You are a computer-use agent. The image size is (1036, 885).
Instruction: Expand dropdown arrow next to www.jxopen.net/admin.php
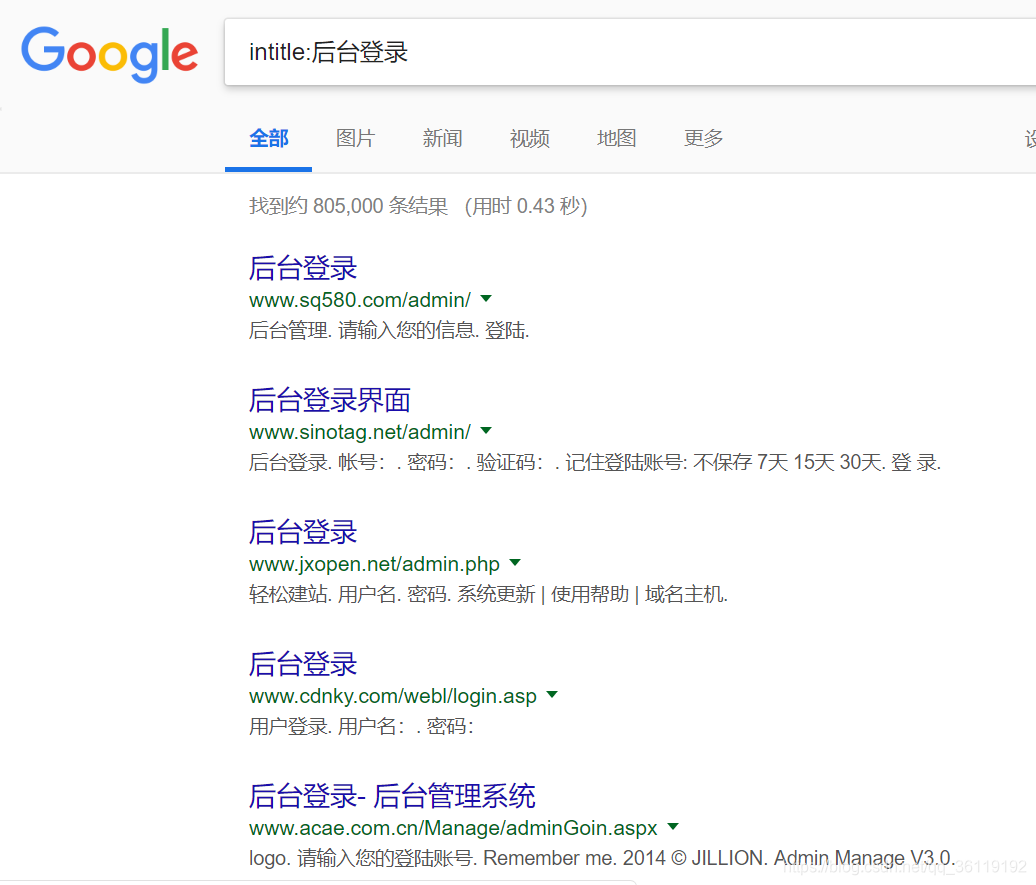[x=515, y=563]
